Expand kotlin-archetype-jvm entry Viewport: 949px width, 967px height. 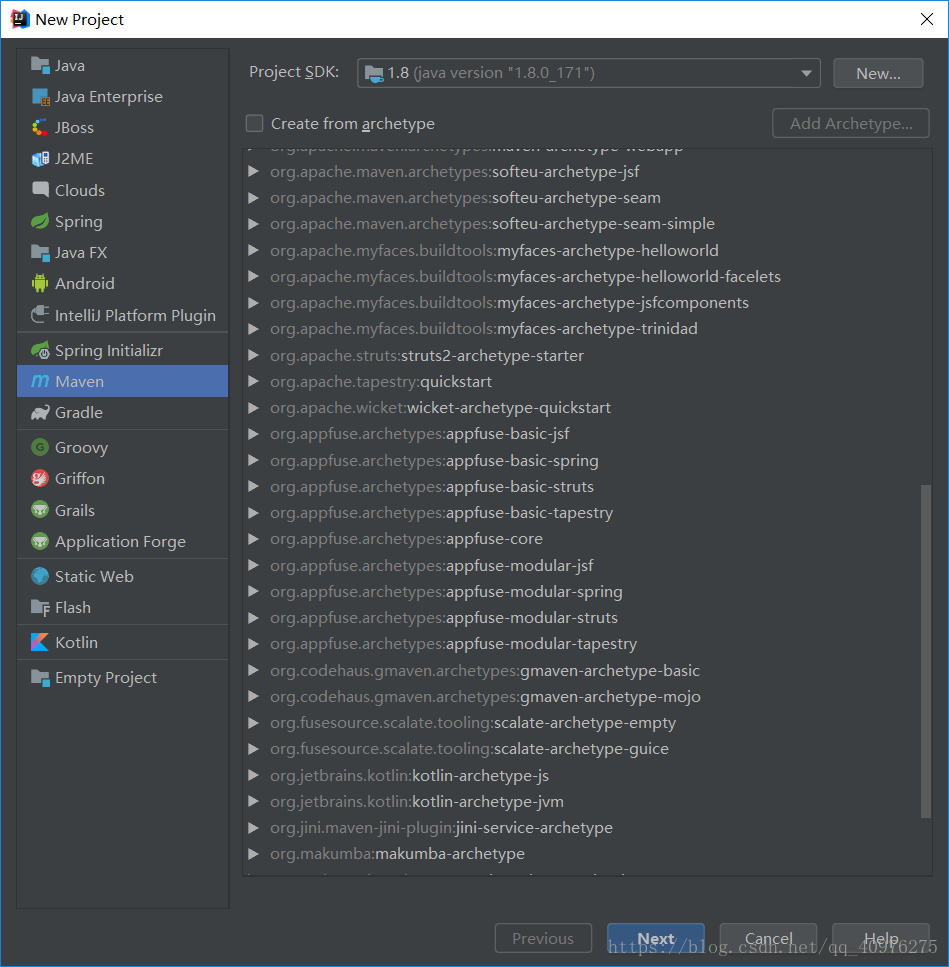point(253,802)
